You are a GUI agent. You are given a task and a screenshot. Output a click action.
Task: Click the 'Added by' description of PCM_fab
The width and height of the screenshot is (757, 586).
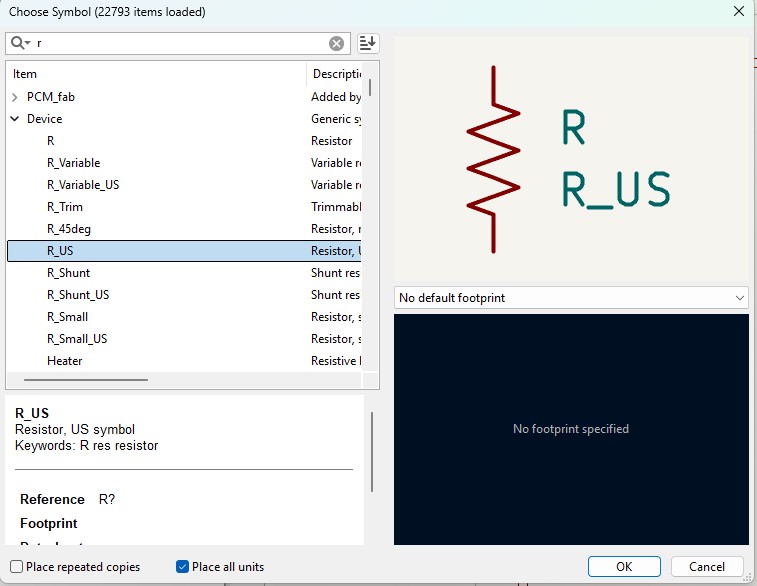point(336,97)
